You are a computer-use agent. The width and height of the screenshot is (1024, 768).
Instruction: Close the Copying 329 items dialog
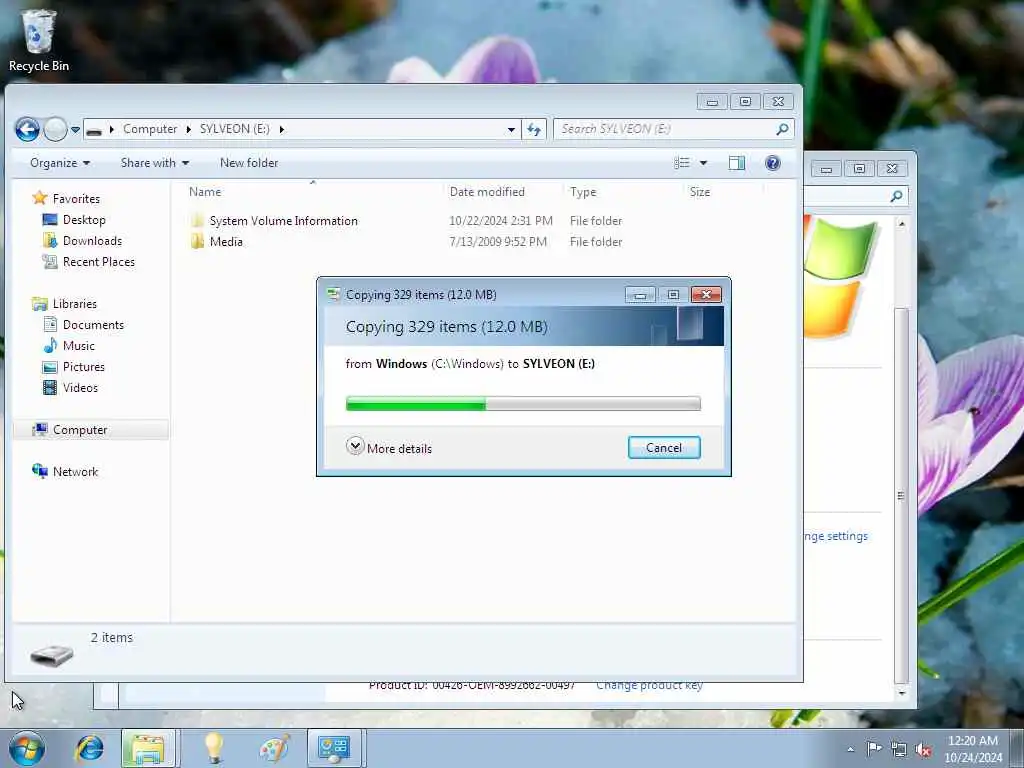tap(706, 295)
